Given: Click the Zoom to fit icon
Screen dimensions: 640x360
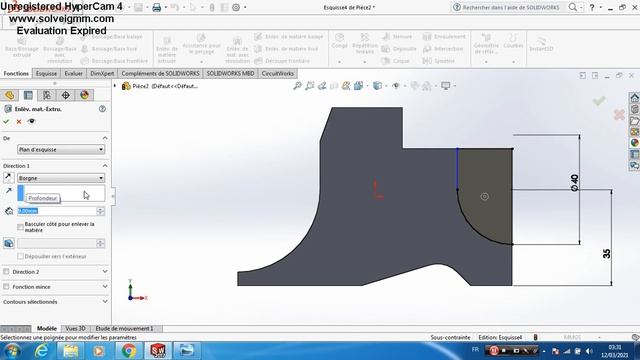Looking at the screenshot, I should coord(298,85).
